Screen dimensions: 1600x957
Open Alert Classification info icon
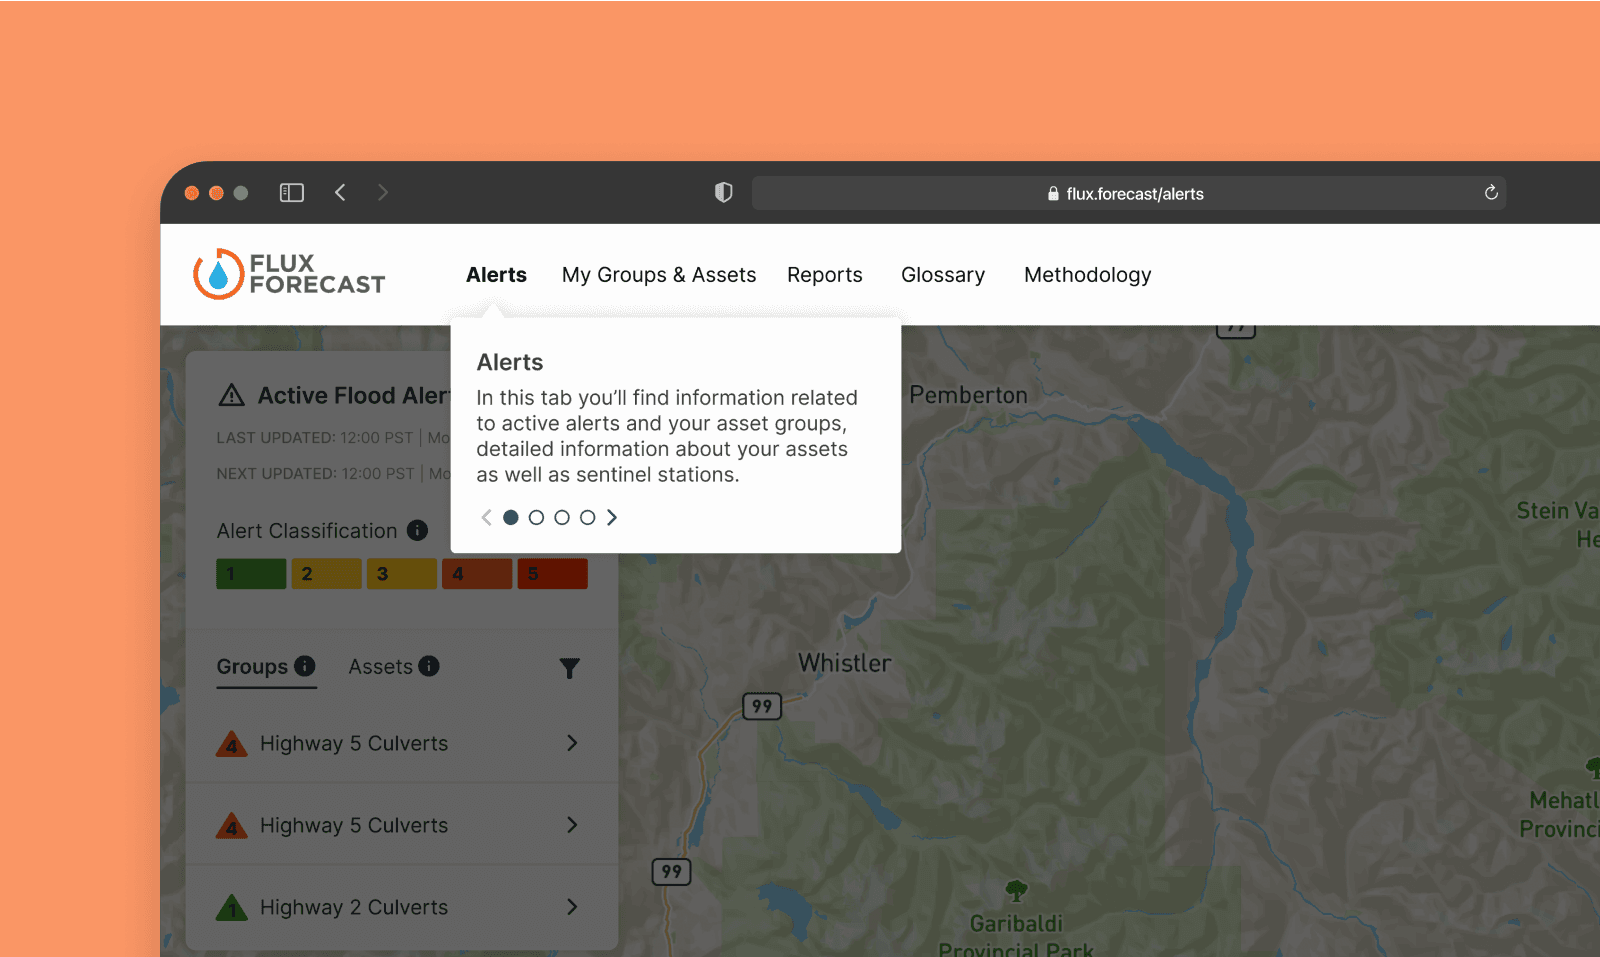pyautogui.click(x=418, y=530)
